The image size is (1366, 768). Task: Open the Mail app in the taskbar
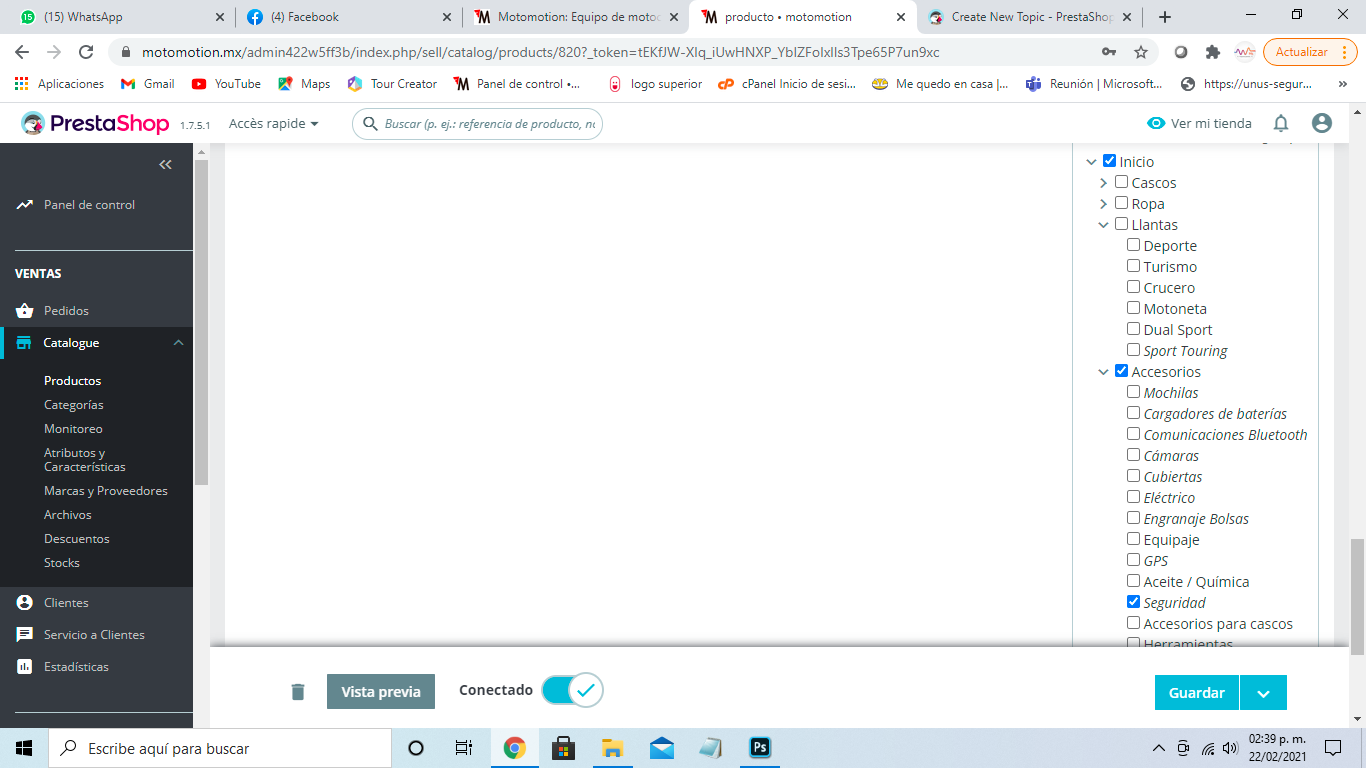pos(661,748)
